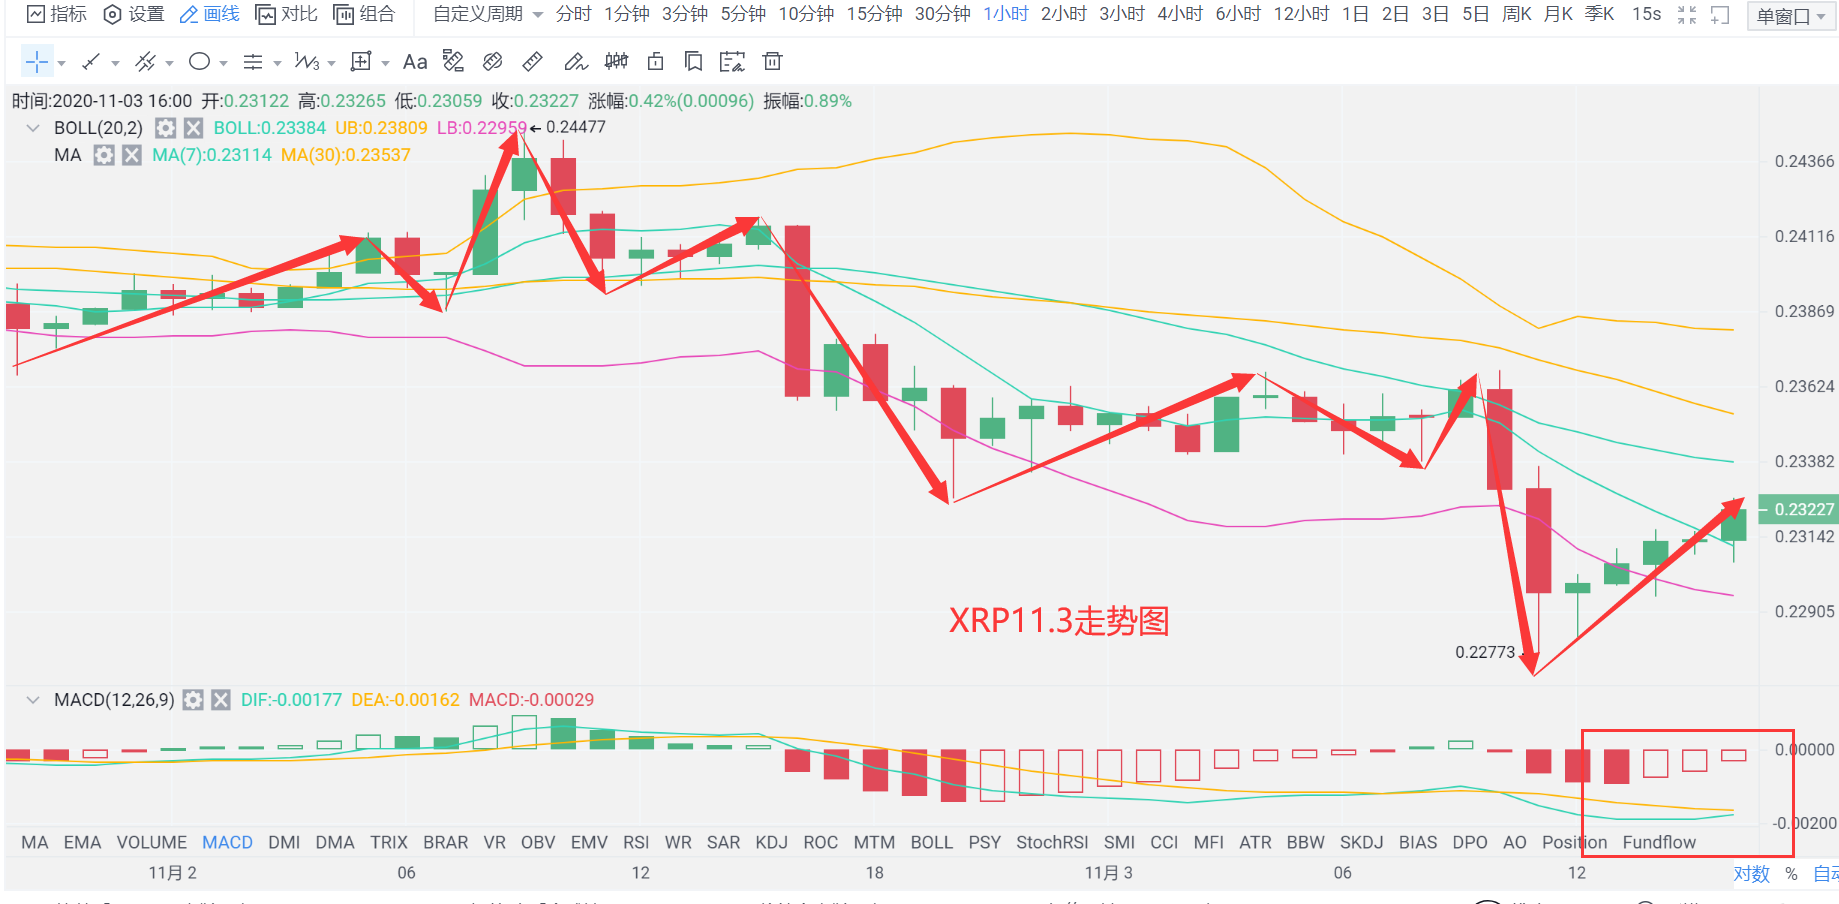Image resolution: width=1839 pixels, height=904 pixels.
Task: Expand the trend line tool dropdown arrow
Action: (115, 63)
